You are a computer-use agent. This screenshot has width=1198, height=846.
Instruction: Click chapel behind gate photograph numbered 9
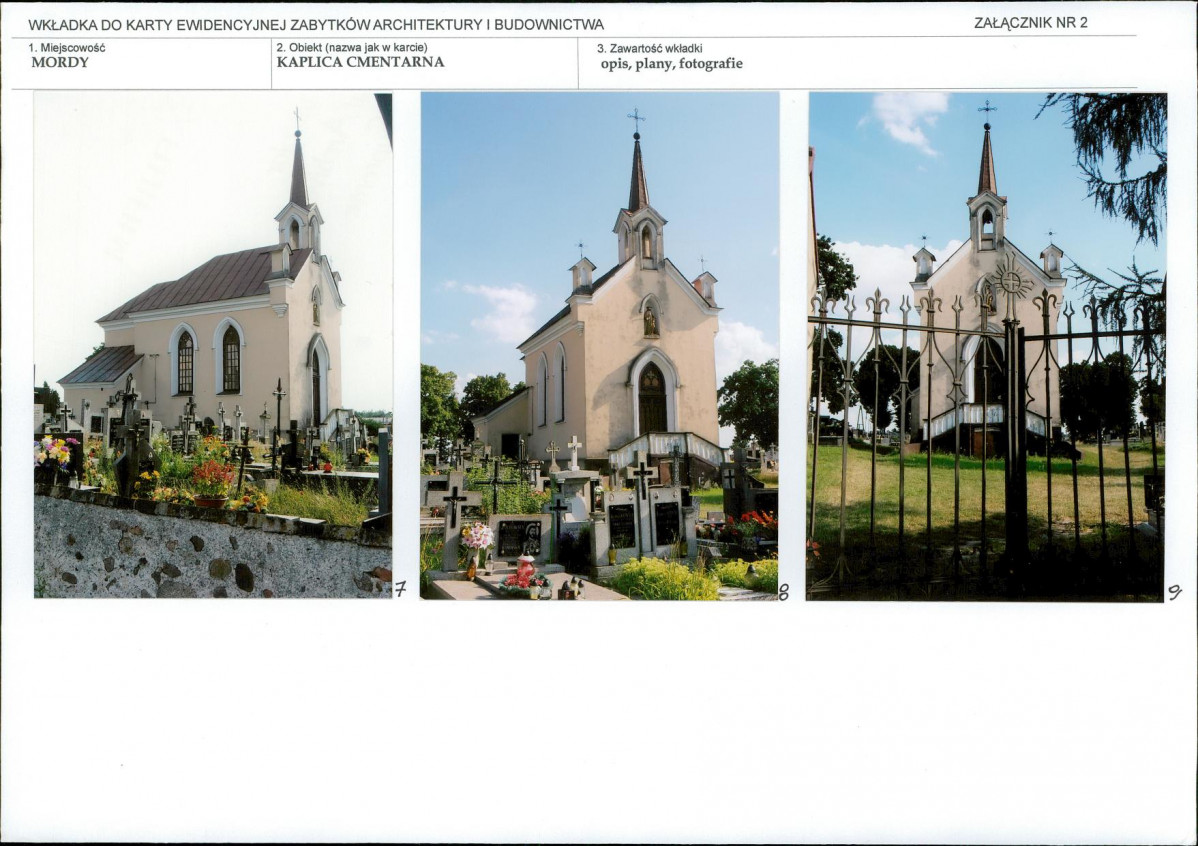tap(986, 346)
